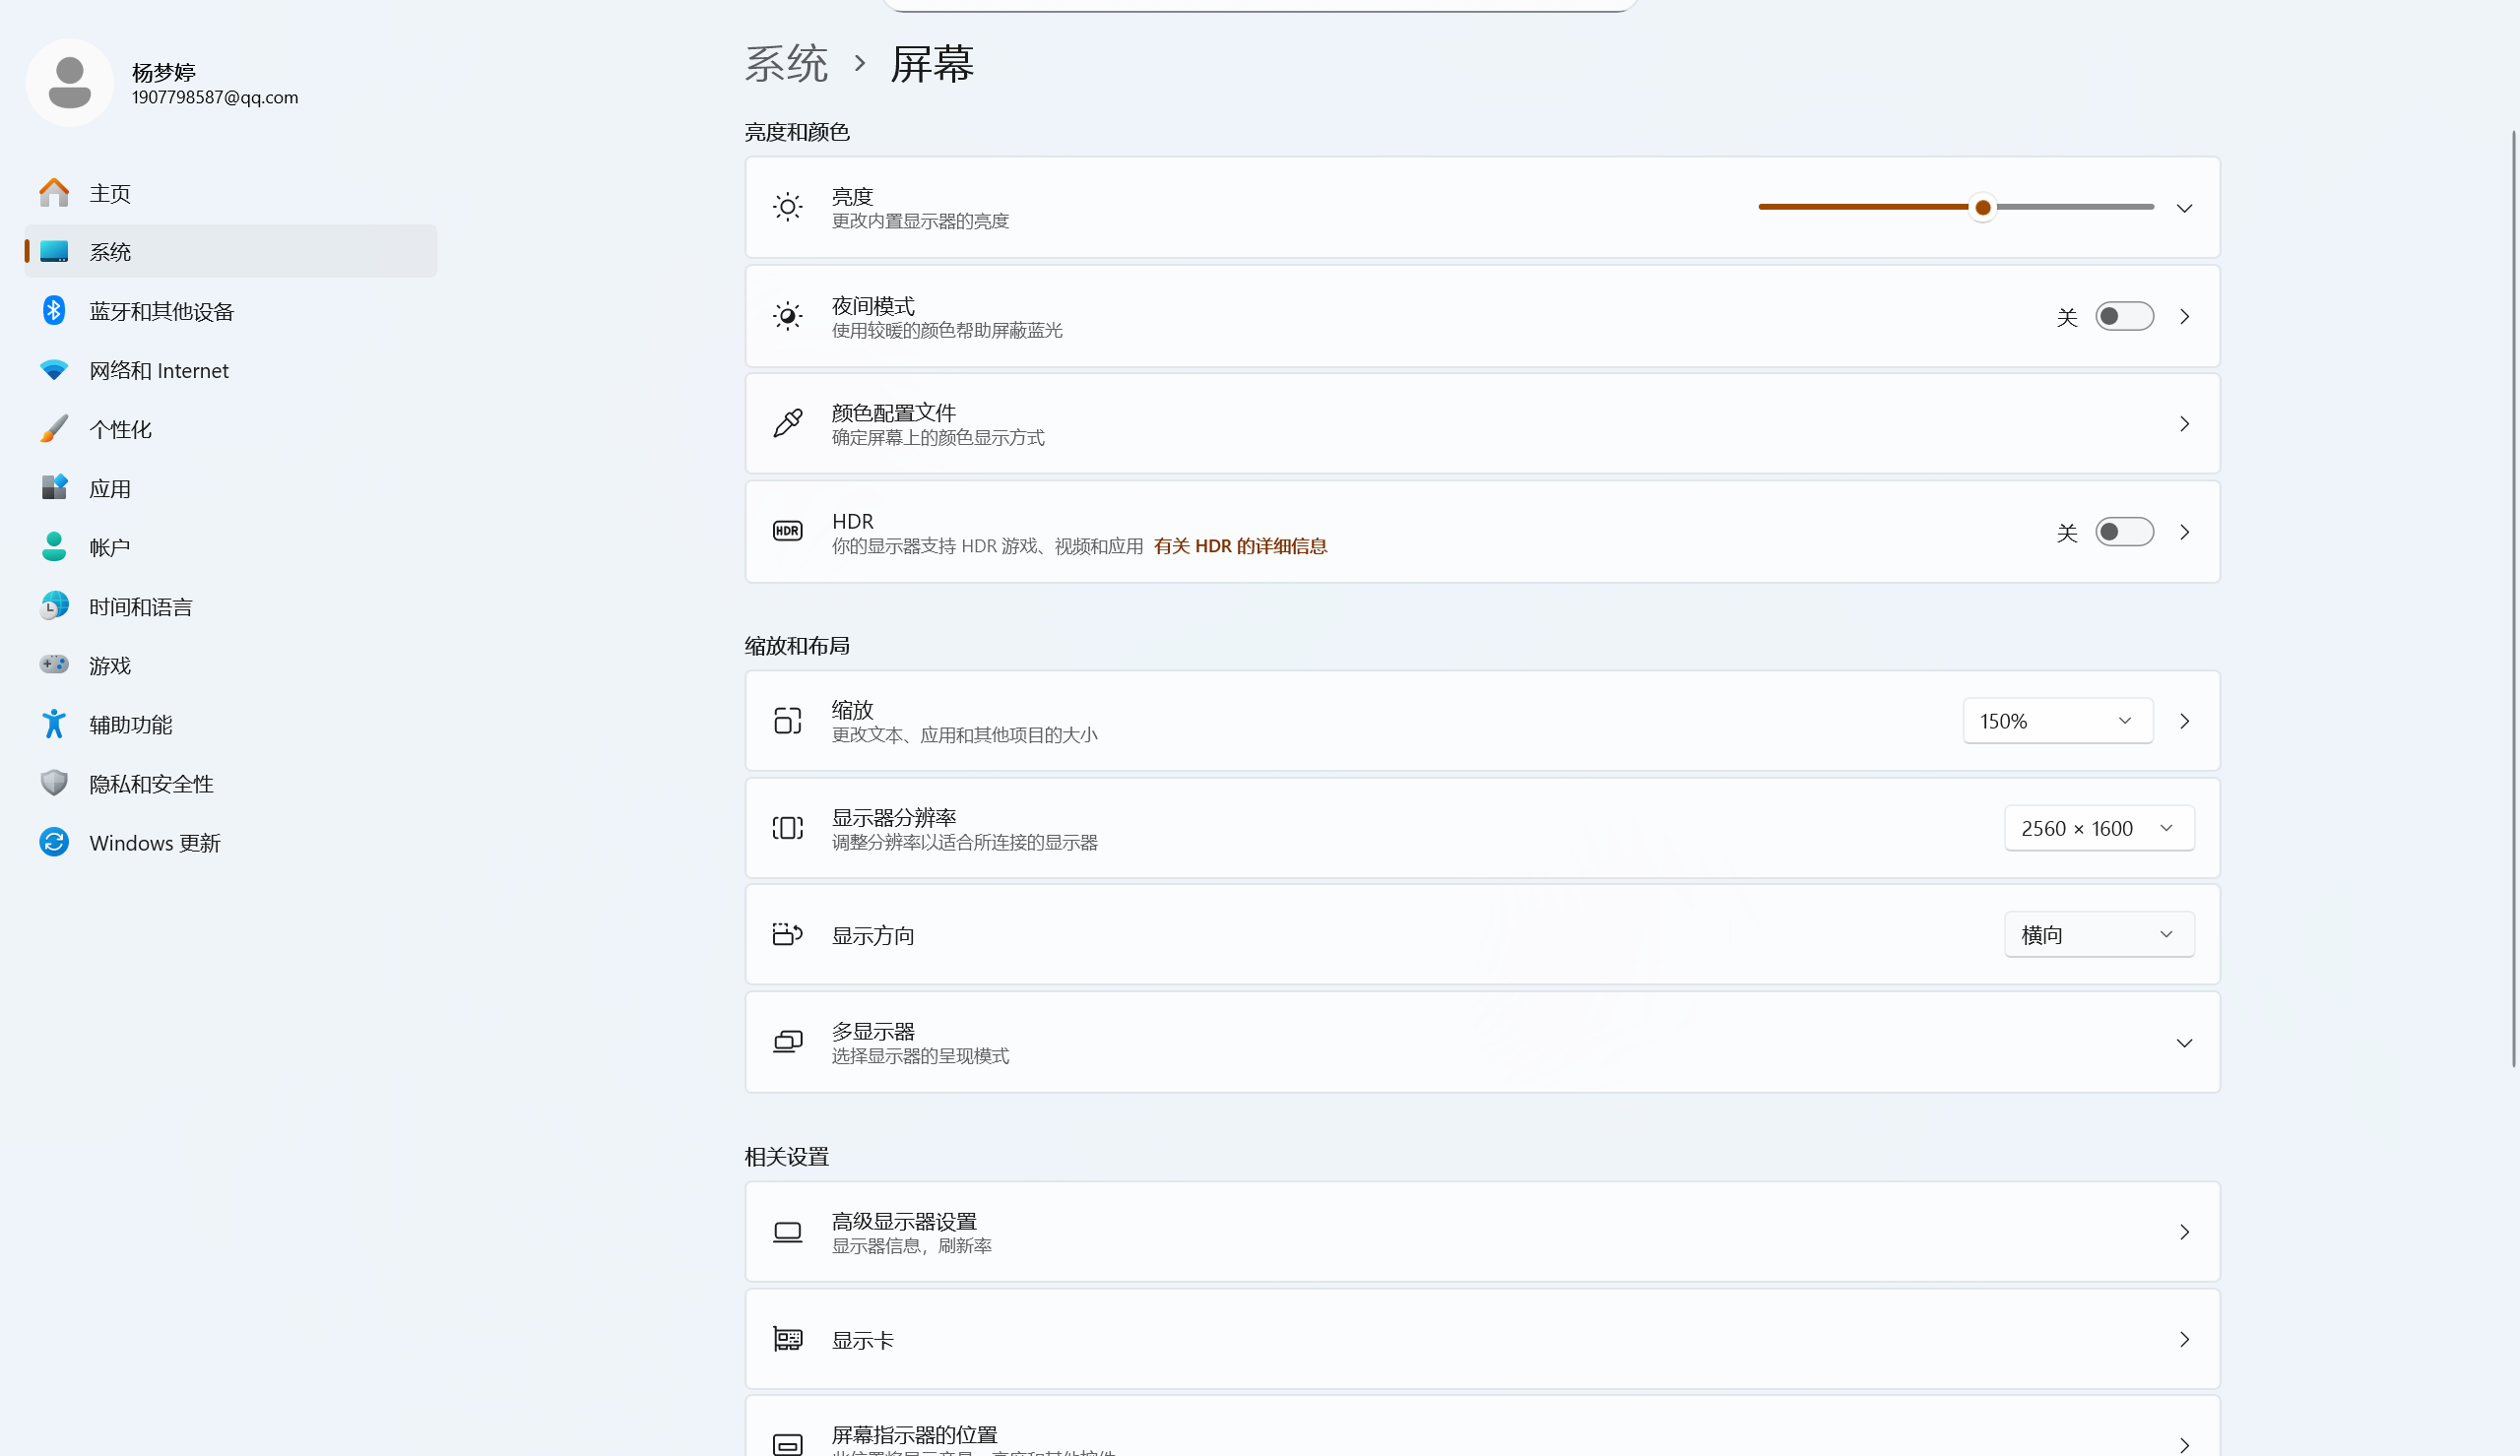Expand the Multiple displays section
The image size is (2520, 1456).
click(2184, 1043)
